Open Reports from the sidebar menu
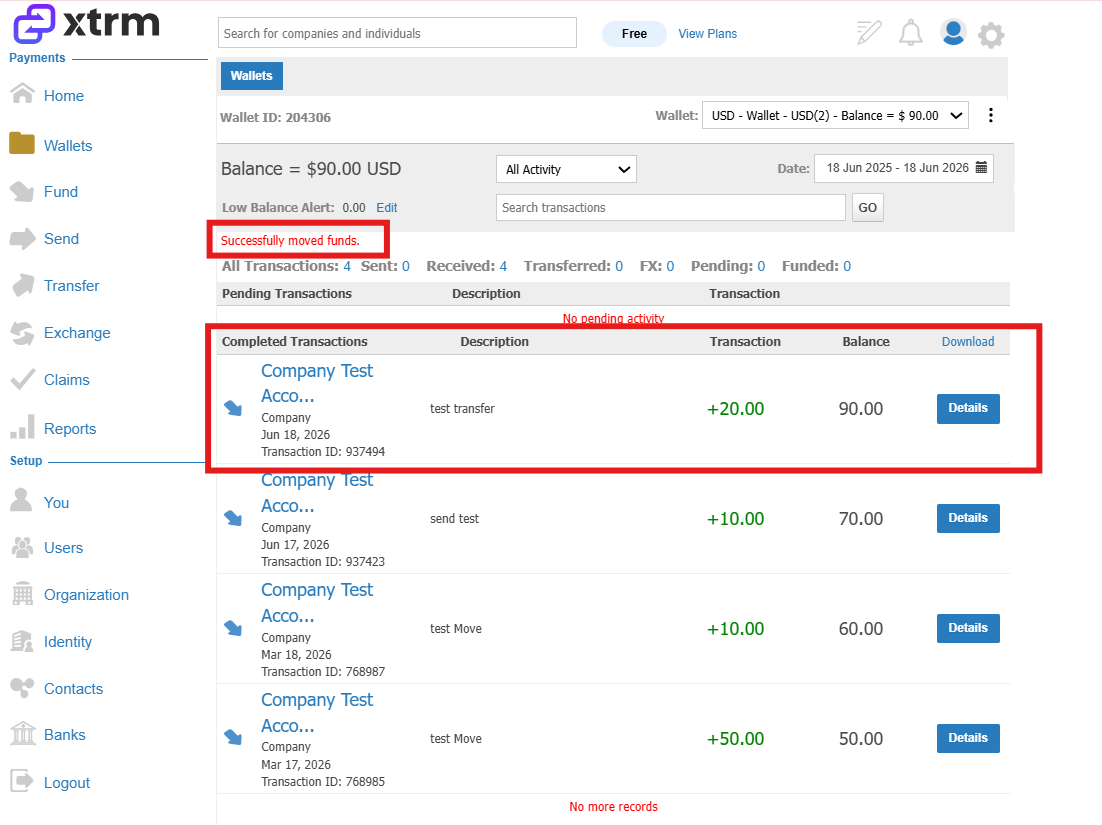The image size is (1102, 825). click(x=70, y=429)
